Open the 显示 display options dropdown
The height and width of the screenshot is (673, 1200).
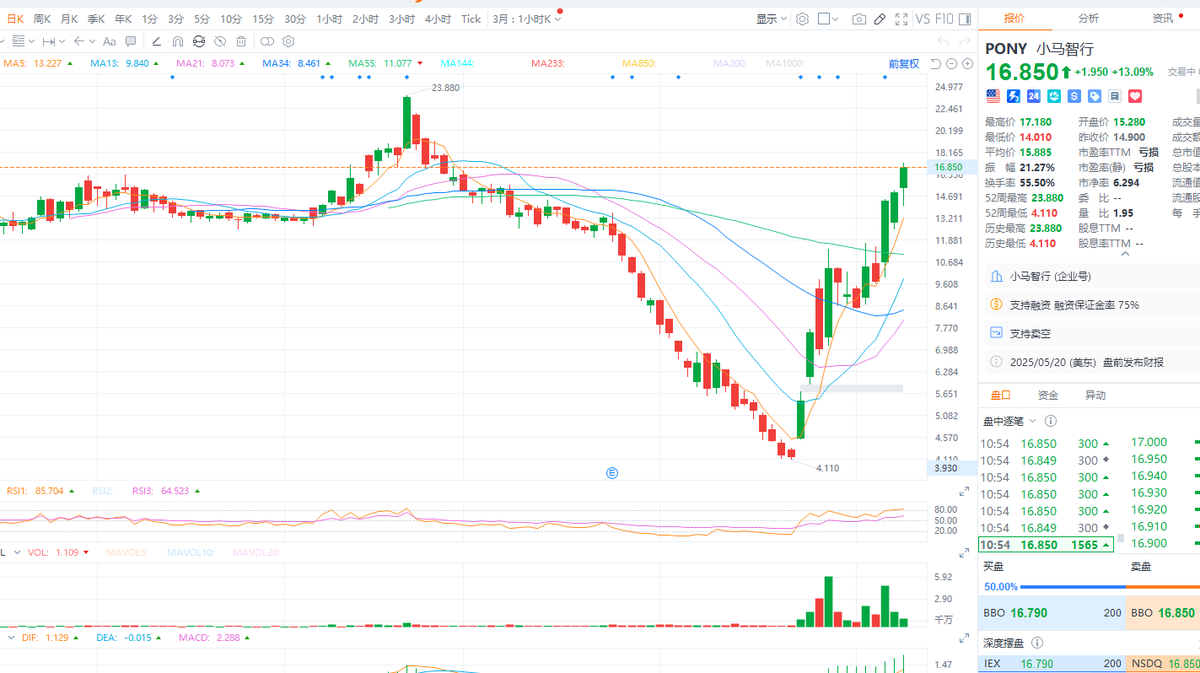[x=771, y=19]
